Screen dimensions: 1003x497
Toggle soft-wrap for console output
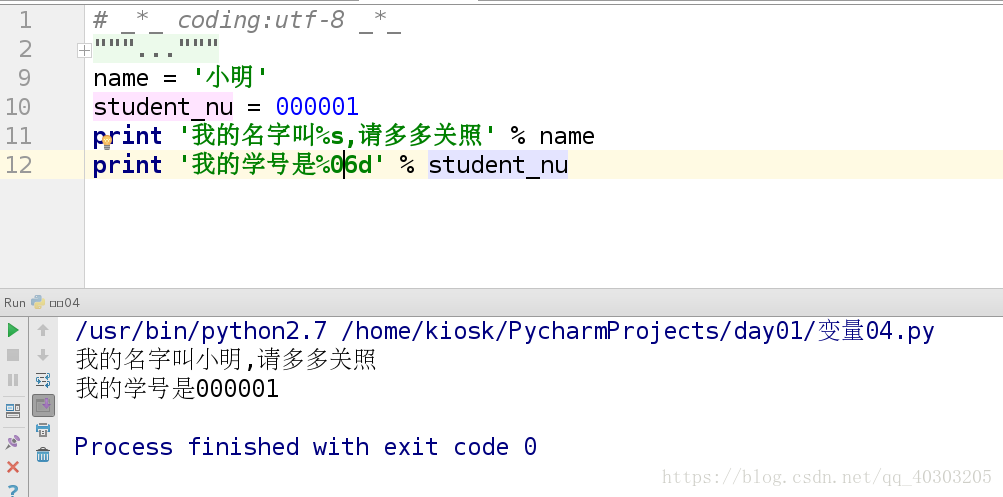(x=43, y=380)
